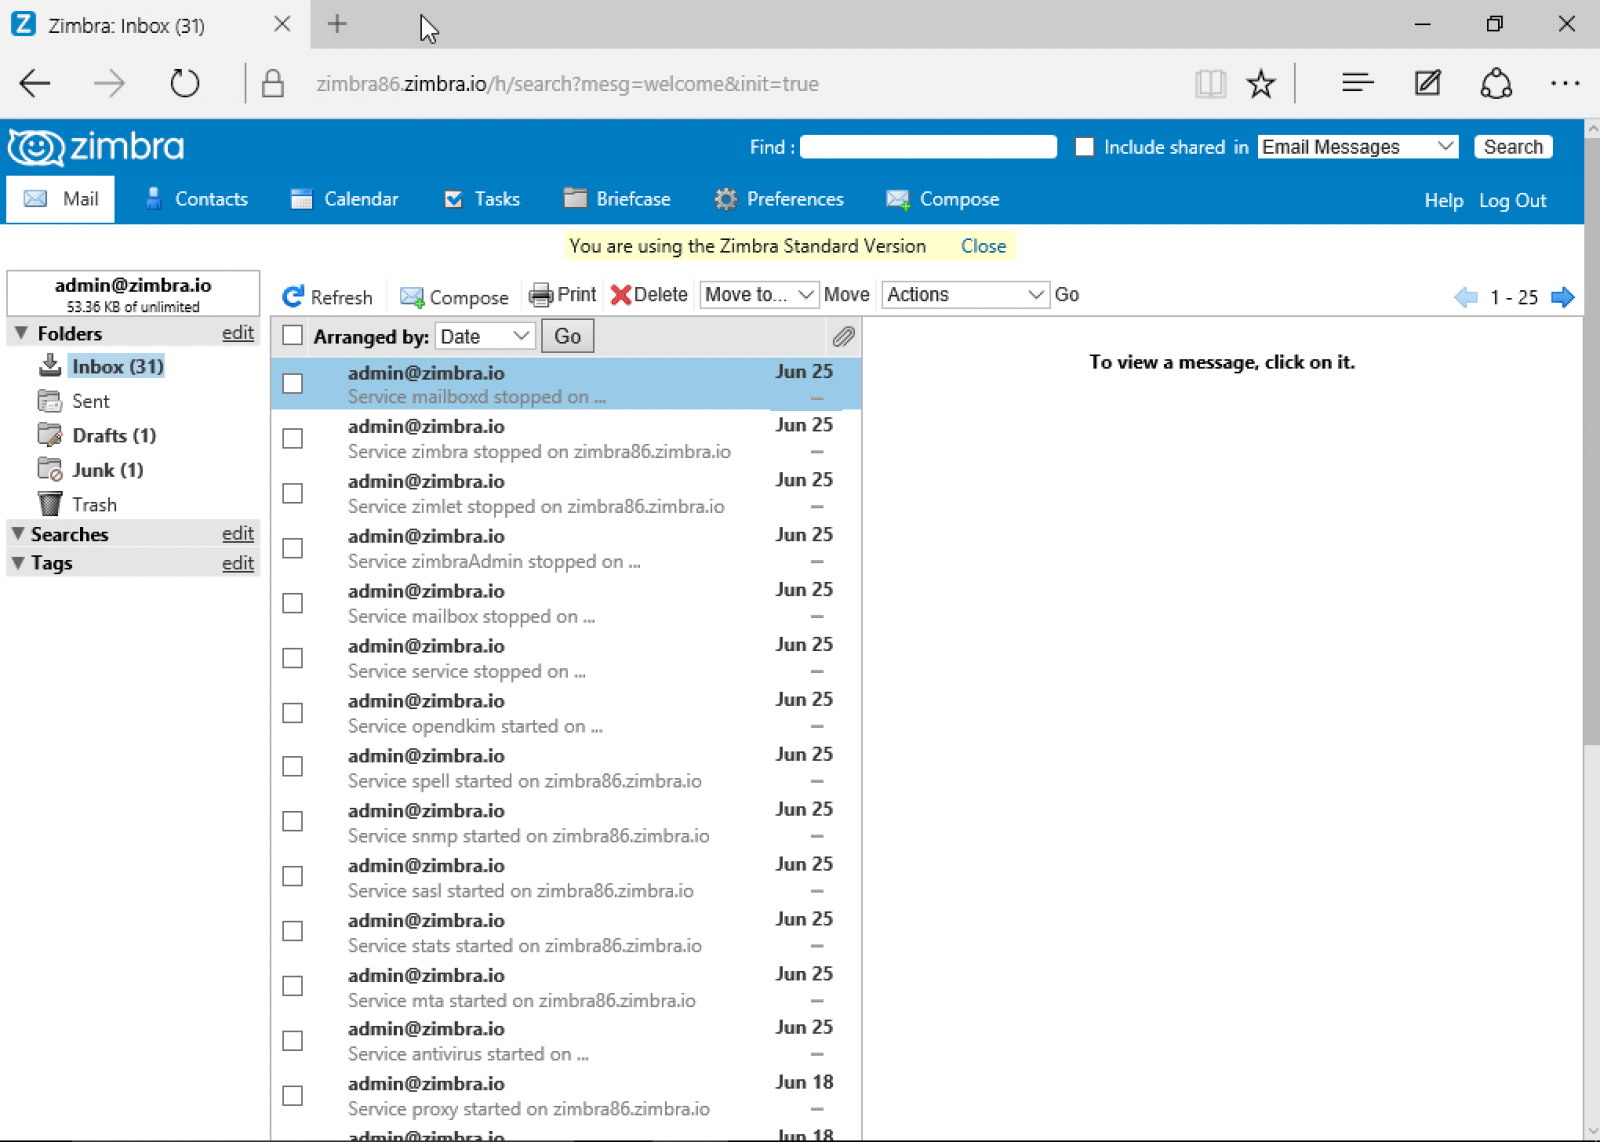The height and width of the screenshot is (1142, 1600).
Task: Collapse the Tags section triangle
Action: point(18,563)
